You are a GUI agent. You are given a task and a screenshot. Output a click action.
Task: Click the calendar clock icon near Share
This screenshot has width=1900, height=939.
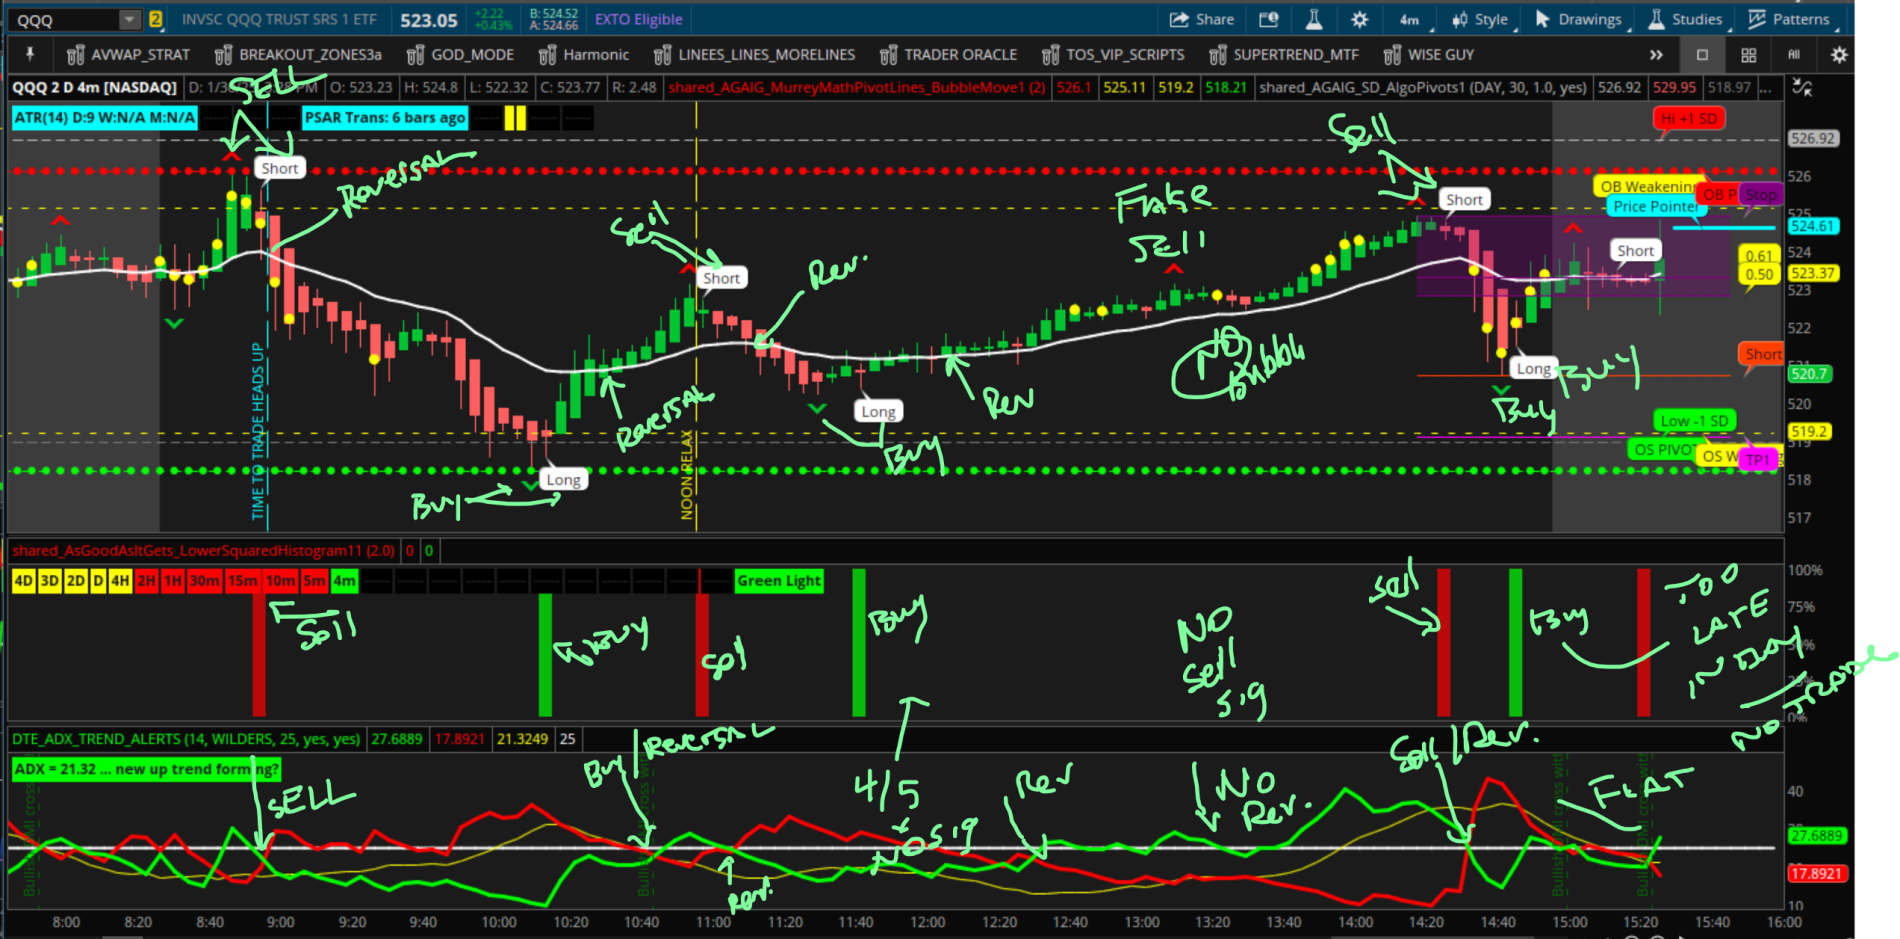coord(1268,19)
